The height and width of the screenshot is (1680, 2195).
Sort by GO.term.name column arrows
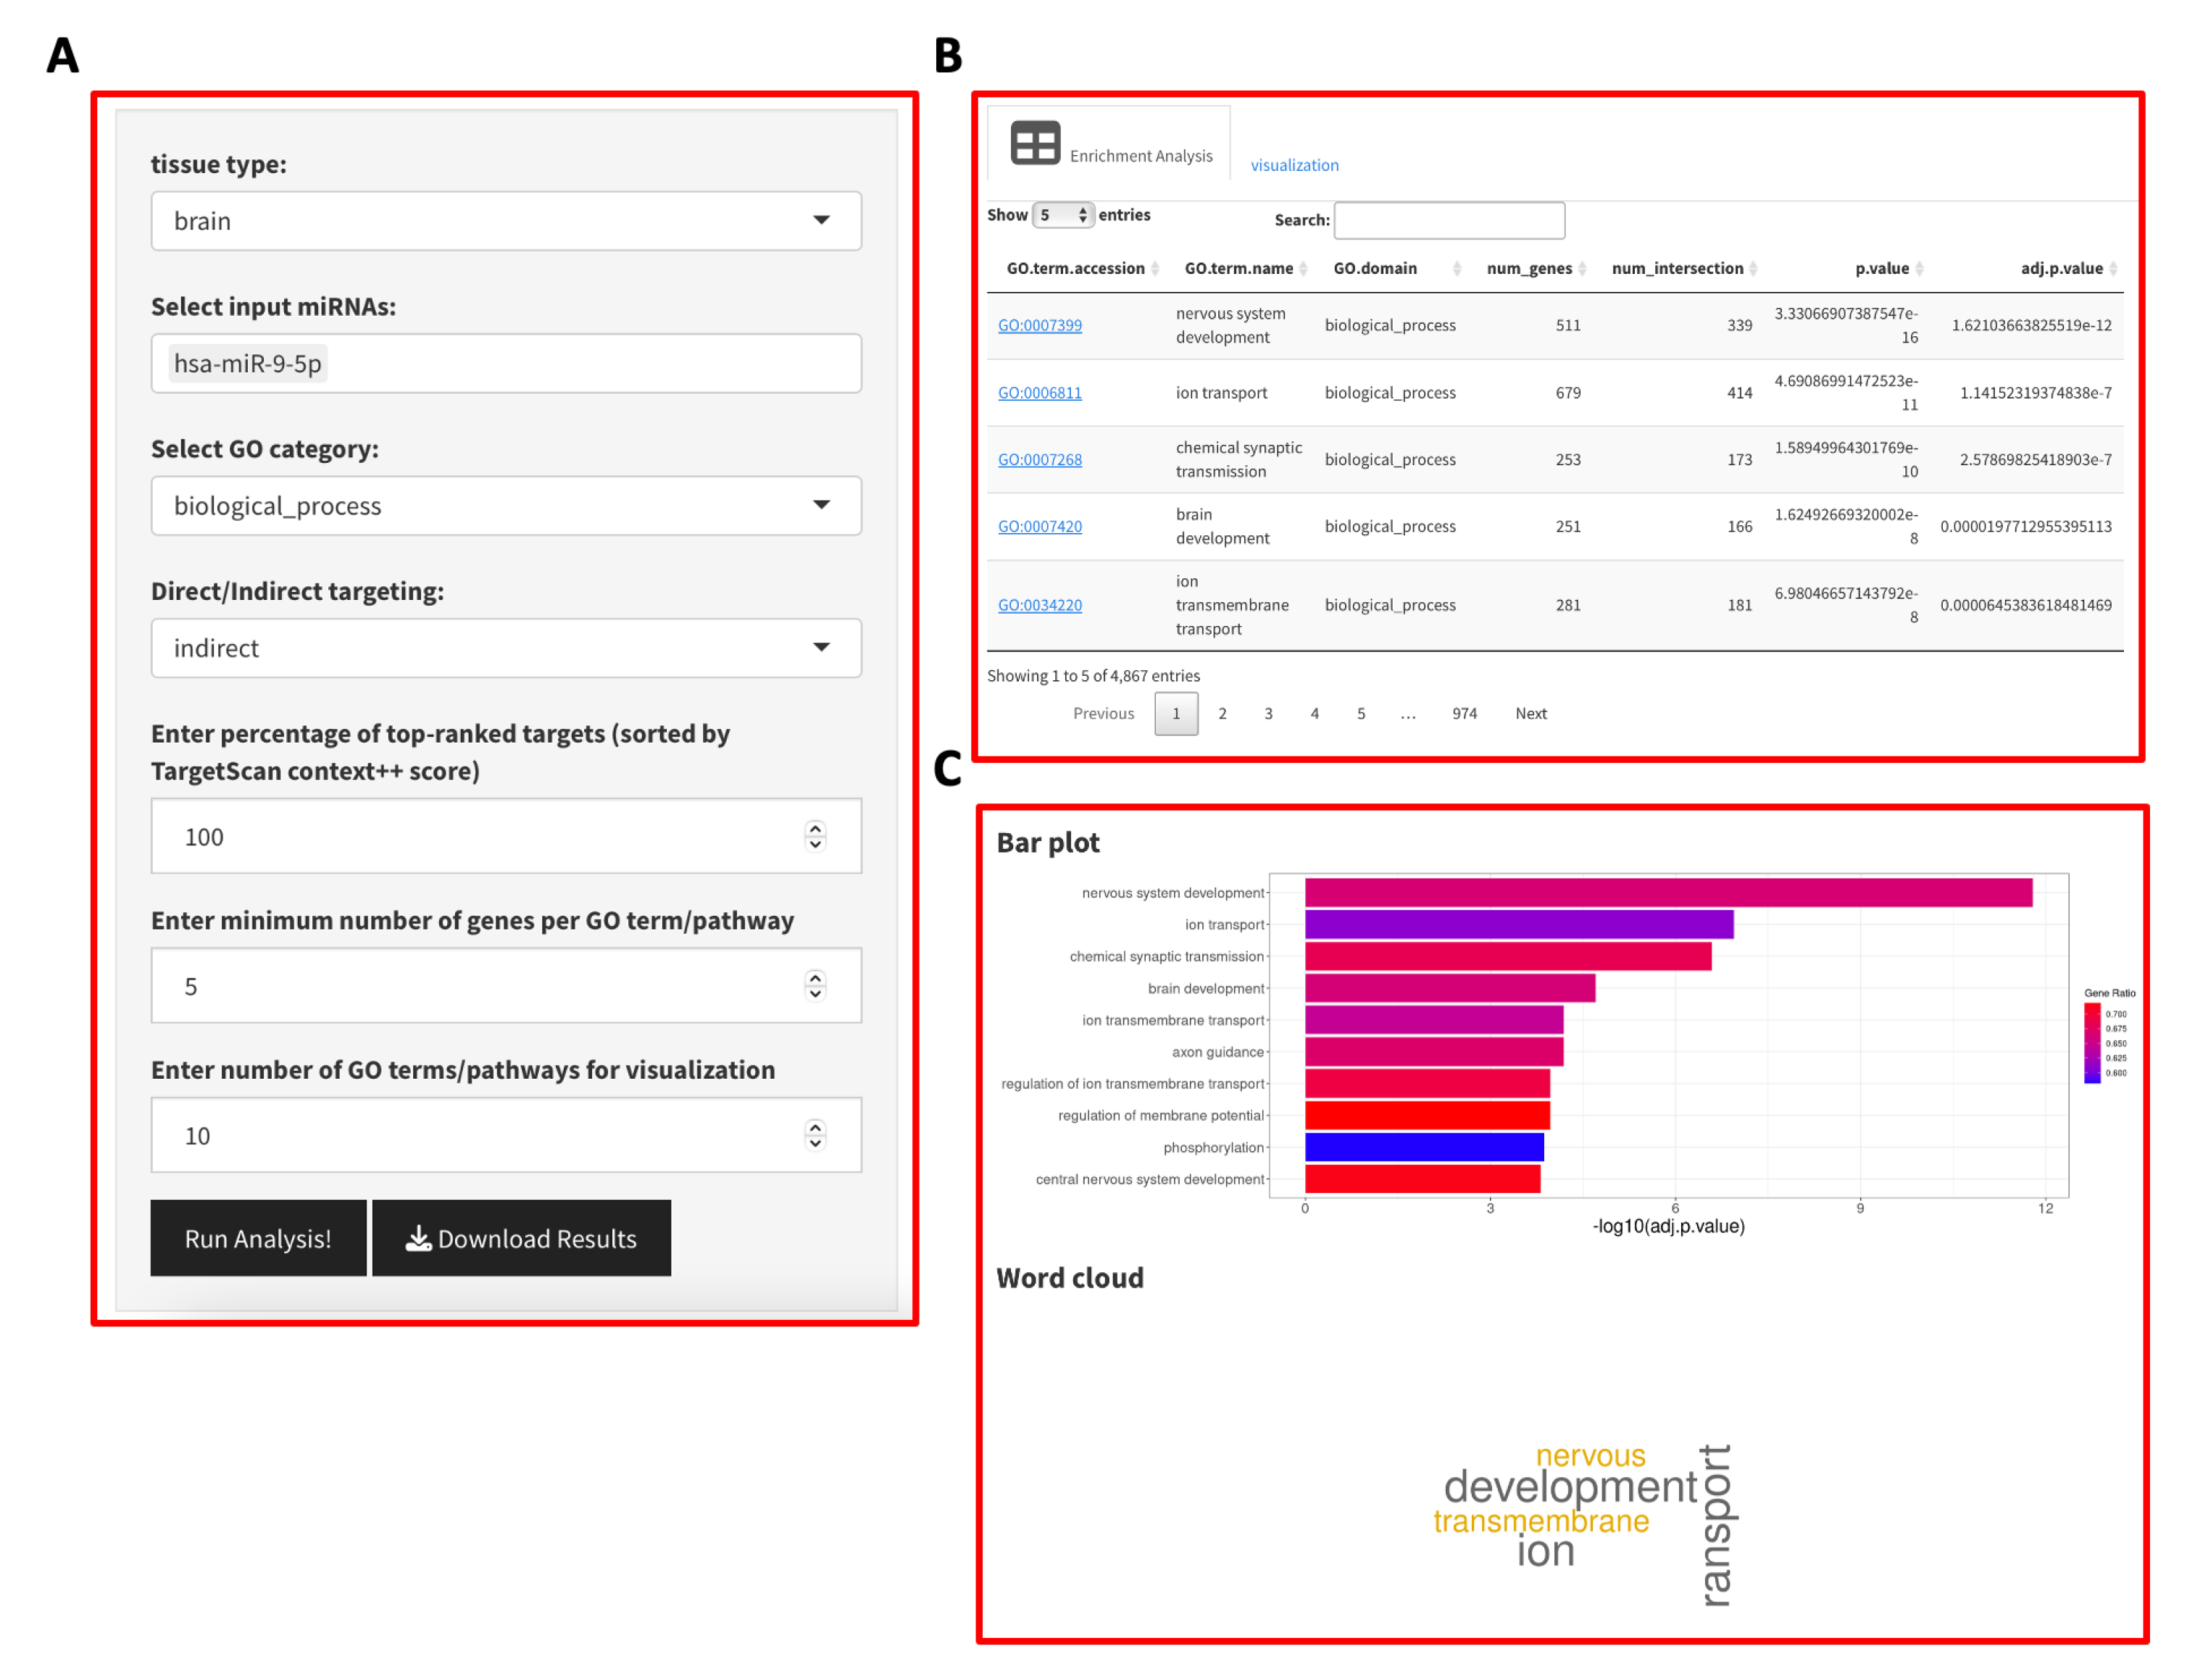[1303, 268]
